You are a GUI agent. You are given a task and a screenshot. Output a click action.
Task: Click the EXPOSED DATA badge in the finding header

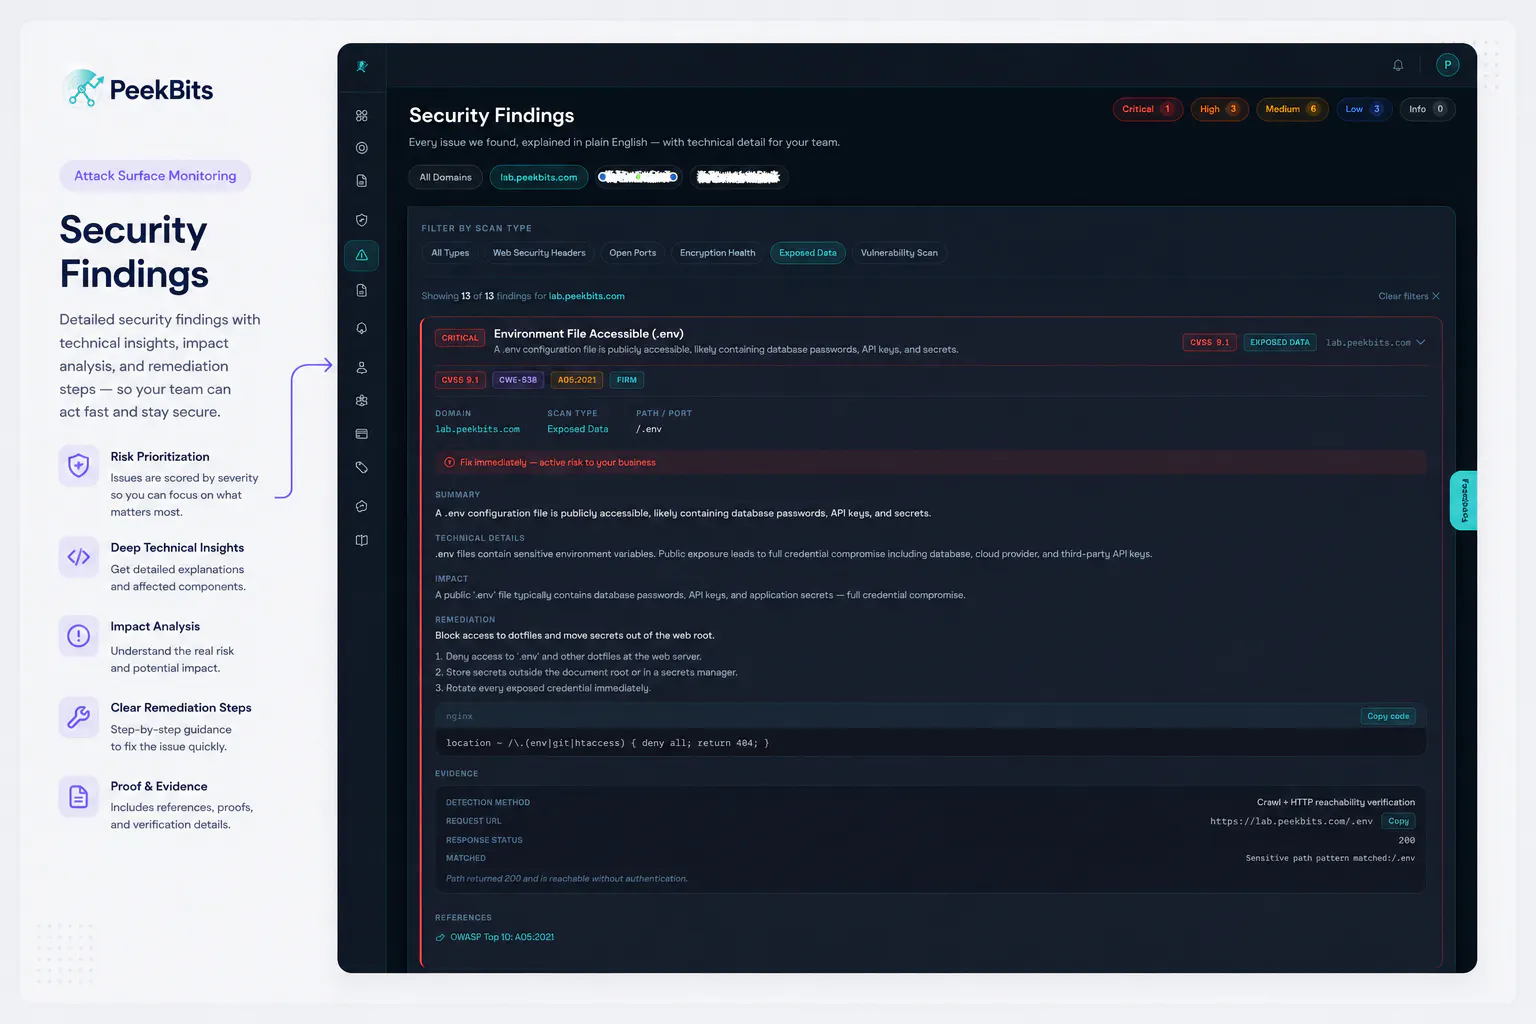(x=1279, y=342)
